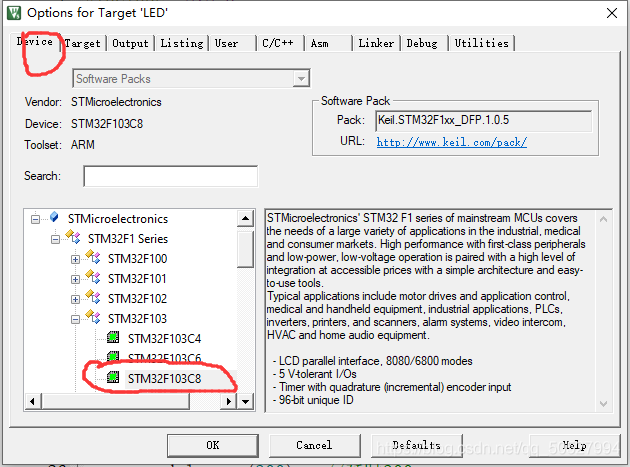
Task: Collapse the STMicroelectronics tree node
Action: click(35, 219)
